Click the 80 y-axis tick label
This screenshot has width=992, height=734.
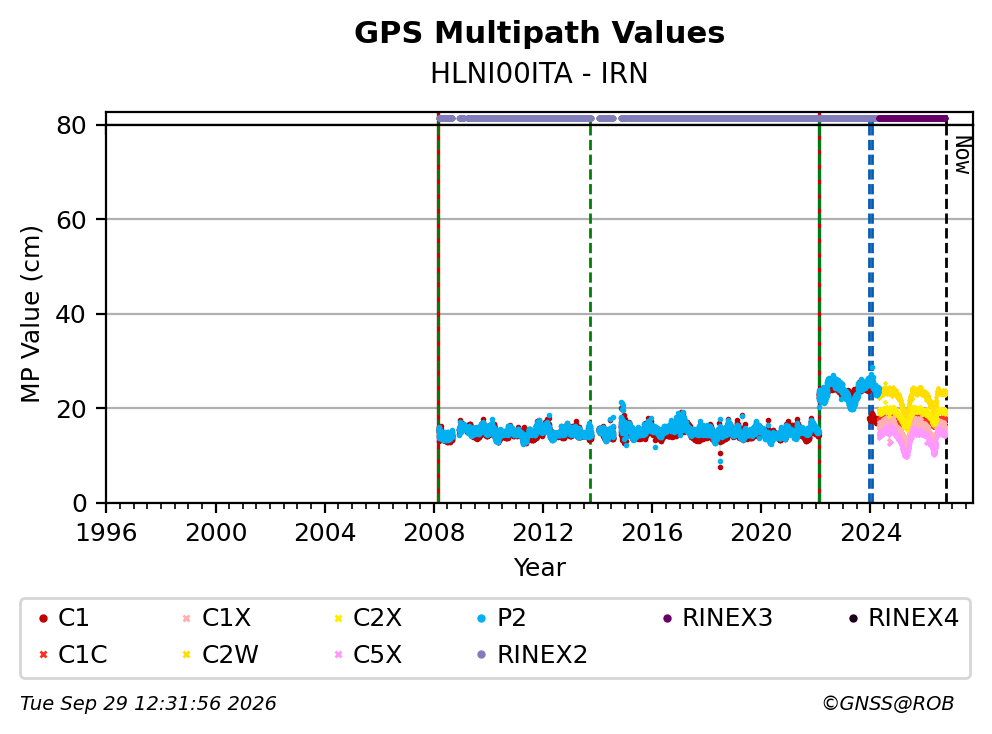pyautogui.click(x=71, y=125)
